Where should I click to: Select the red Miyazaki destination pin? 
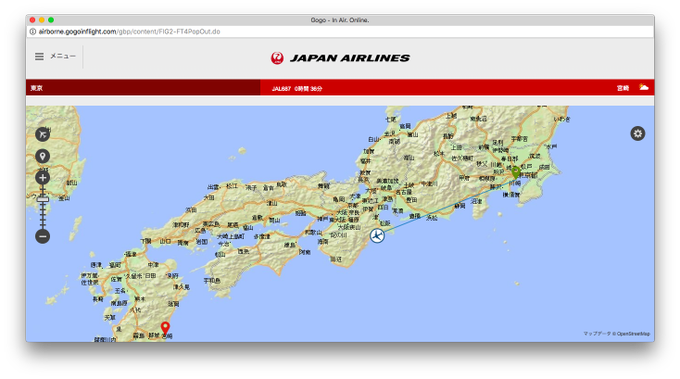click(165, 328)
